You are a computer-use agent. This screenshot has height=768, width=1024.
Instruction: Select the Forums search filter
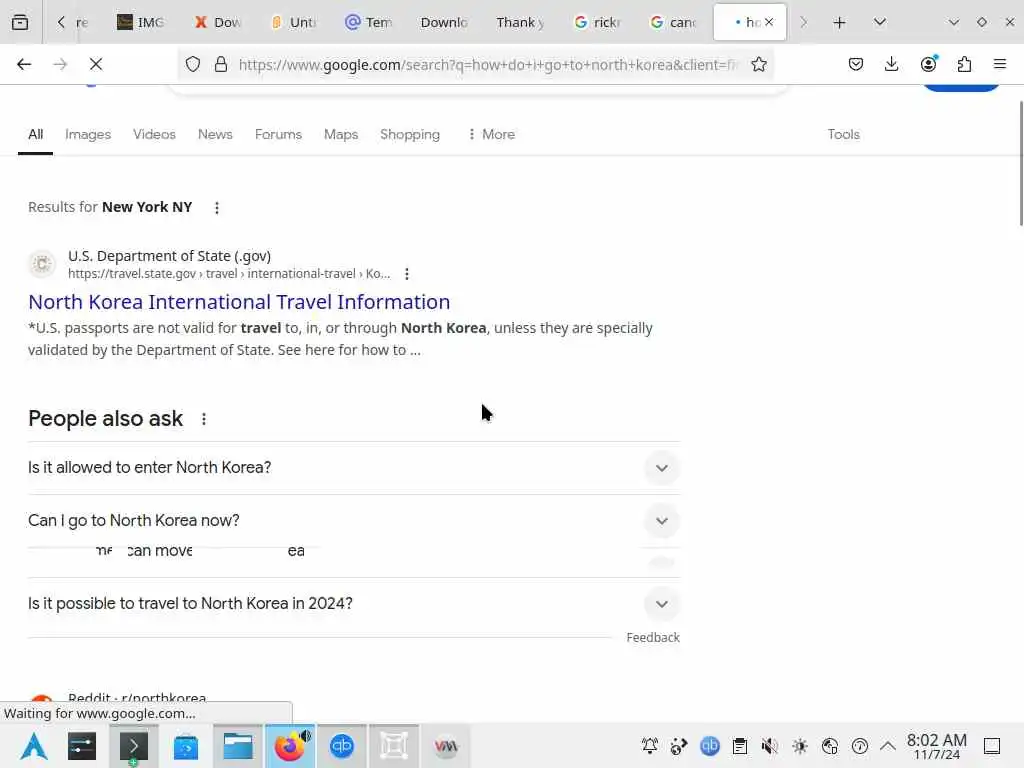[x=278, y=135]
